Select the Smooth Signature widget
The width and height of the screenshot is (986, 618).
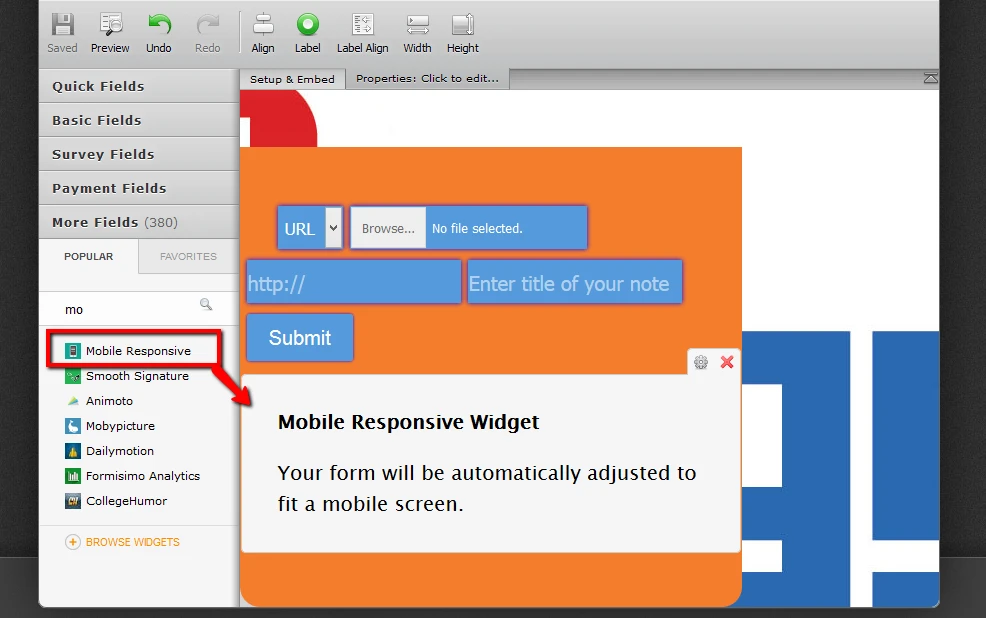tap(136, 376)
